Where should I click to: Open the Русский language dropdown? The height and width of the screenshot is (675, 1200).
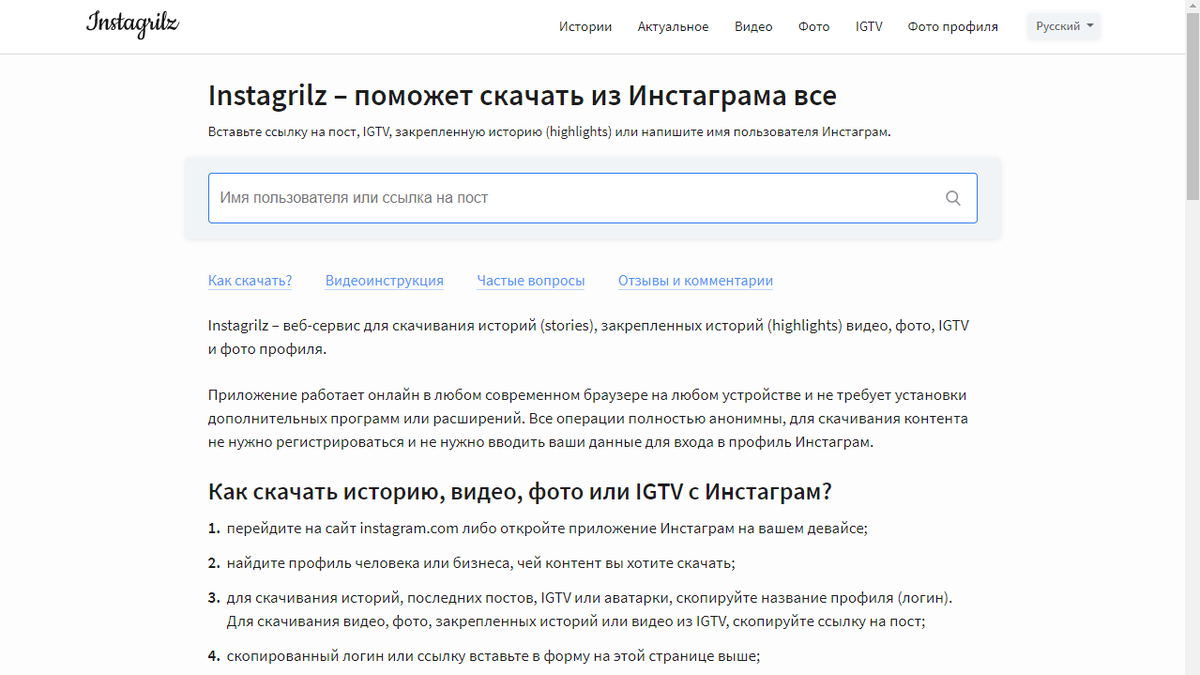pos(1063,26)
